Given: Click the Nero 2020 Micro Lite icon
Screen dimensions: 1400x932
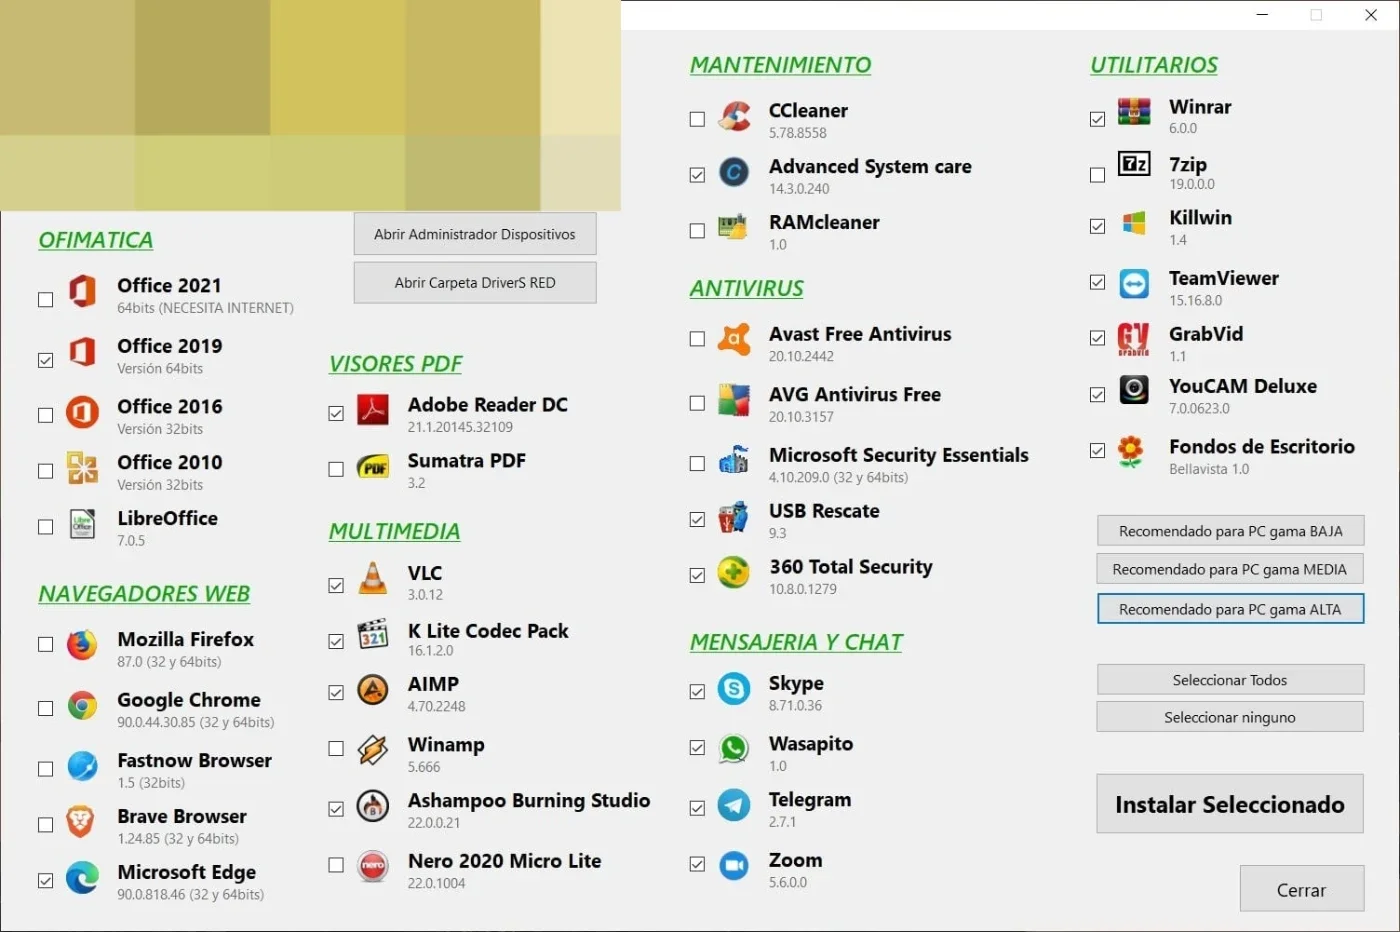Looking at the screenshot, I should [x=373, y=866].
